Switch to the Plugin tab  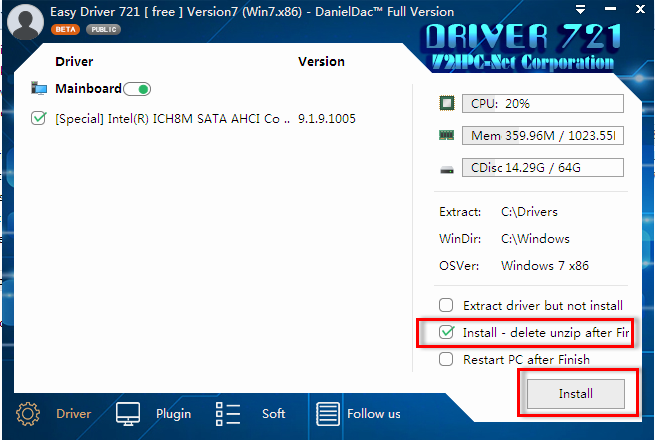173,414
